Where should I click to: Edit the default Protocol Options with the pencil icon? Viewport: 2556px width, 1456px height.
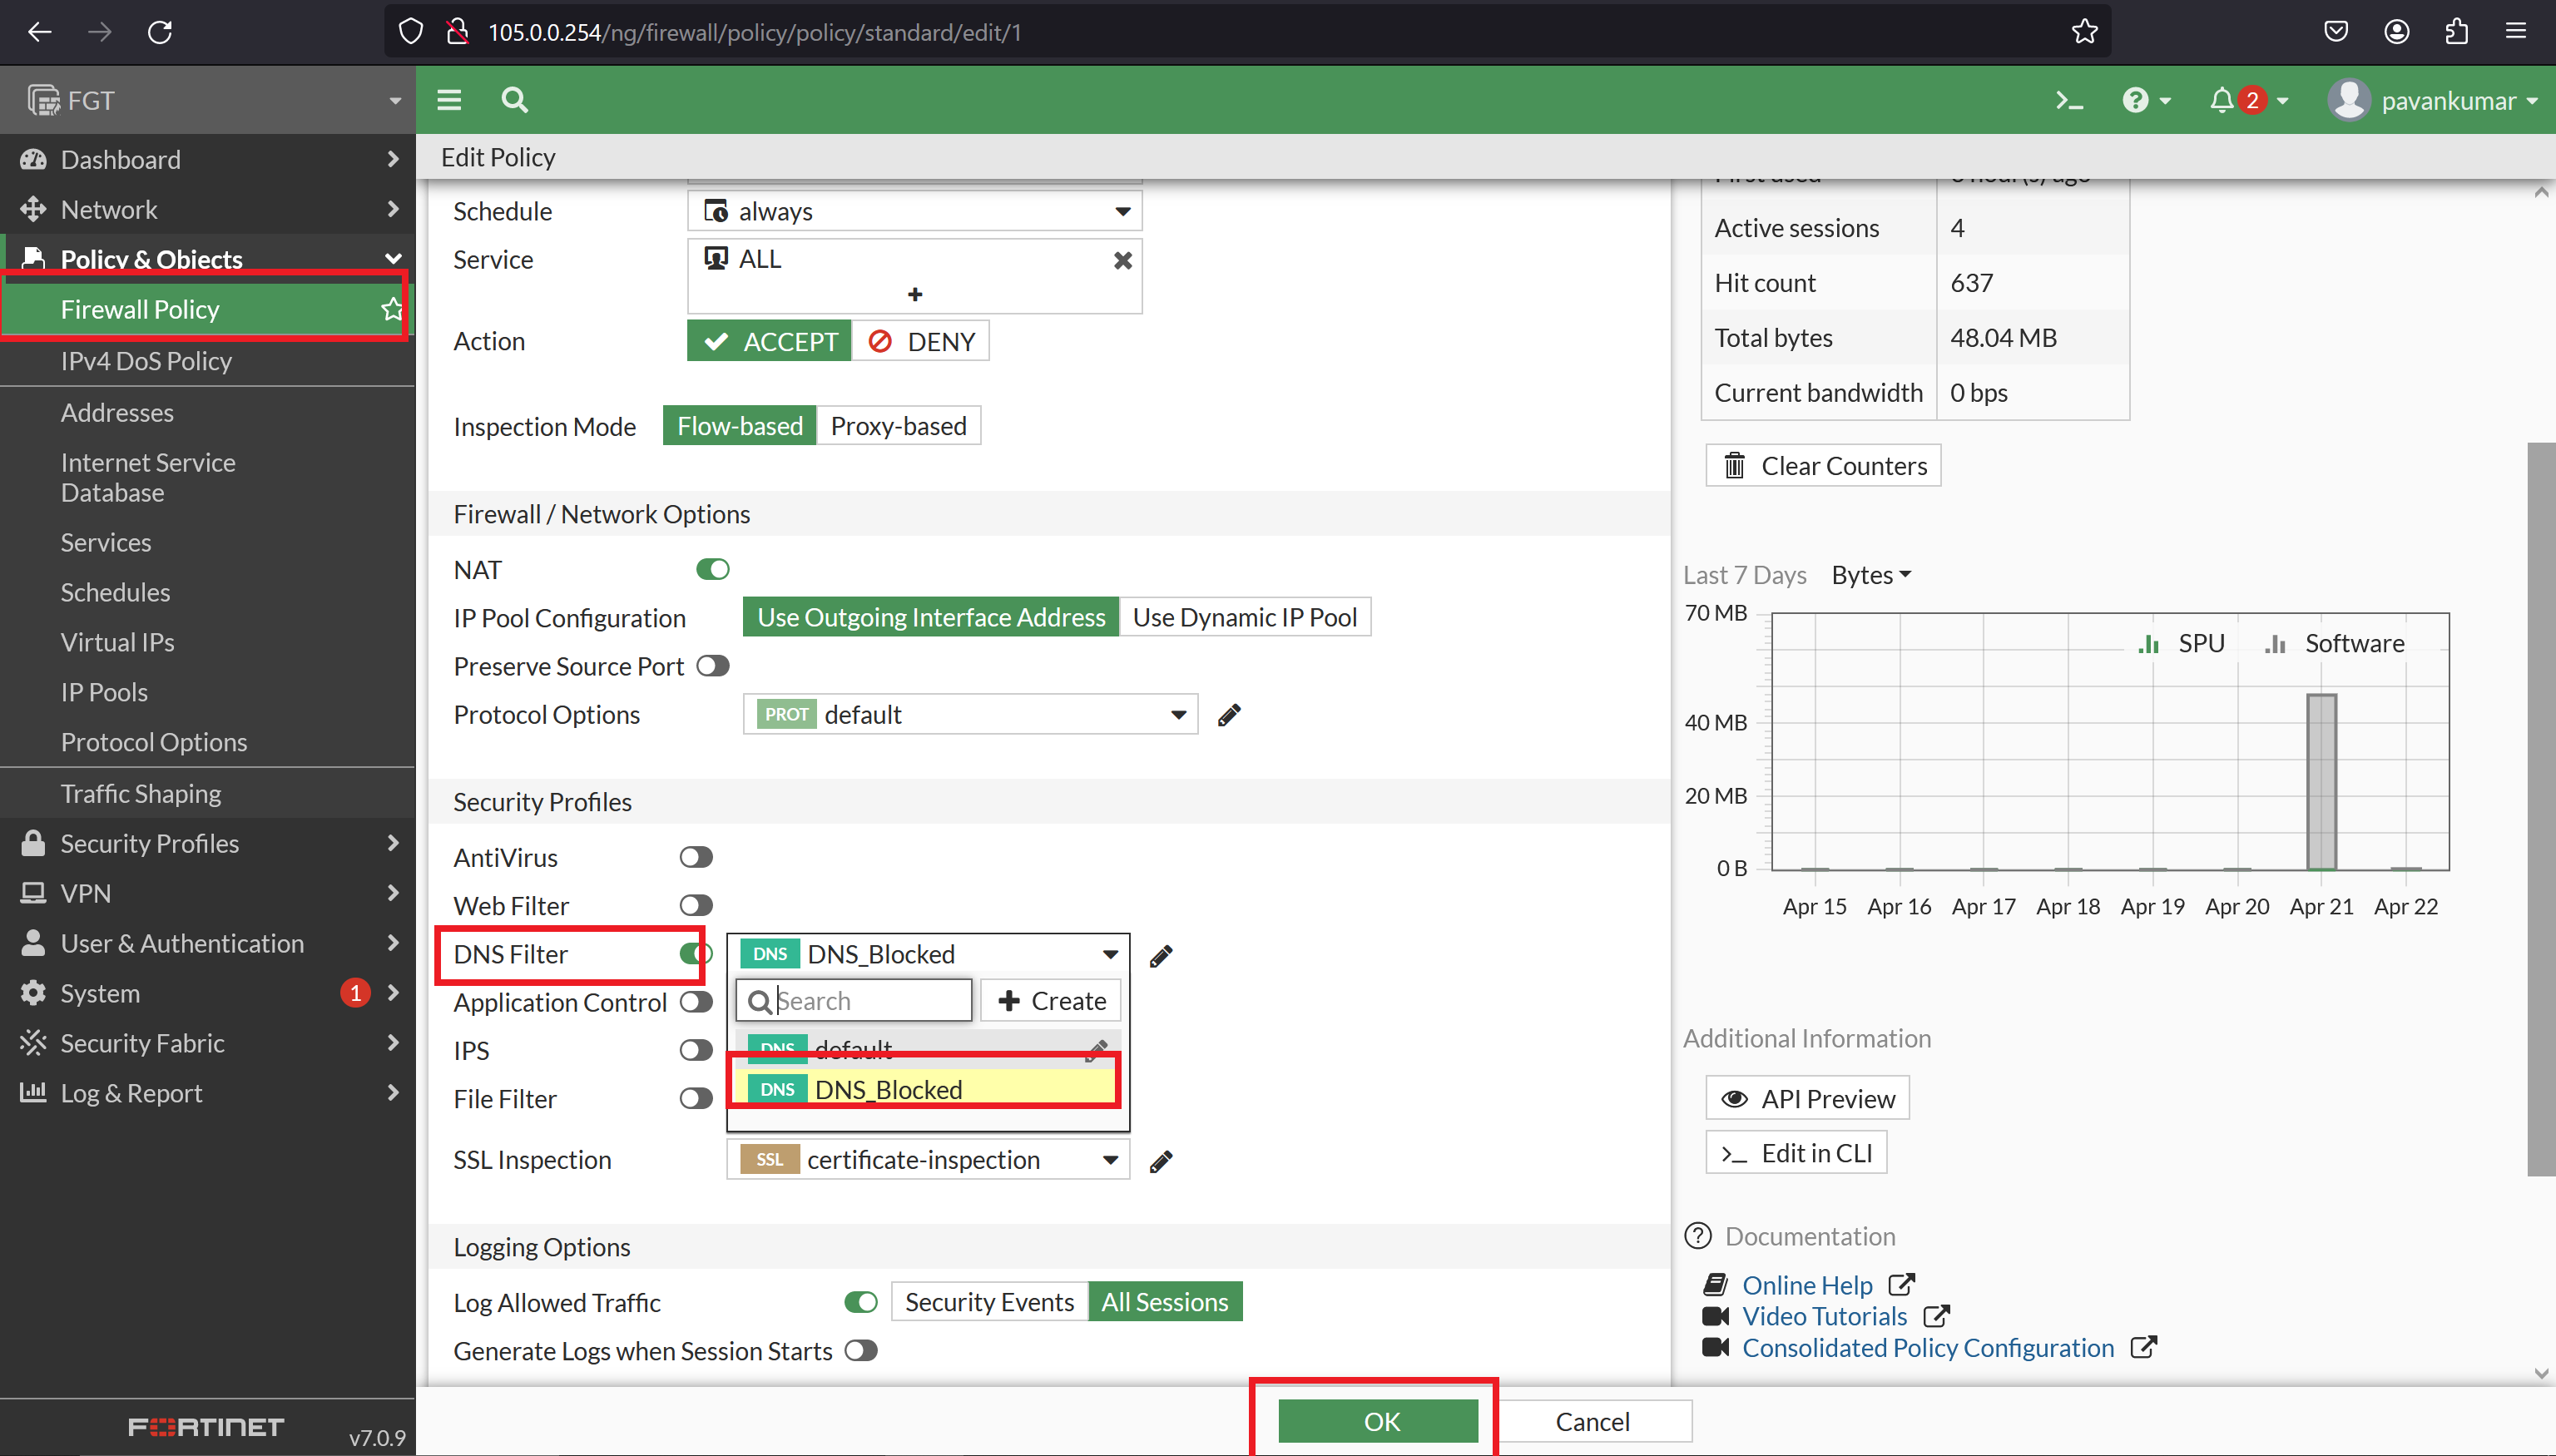pyautogui.click(x=1228, y=714)
